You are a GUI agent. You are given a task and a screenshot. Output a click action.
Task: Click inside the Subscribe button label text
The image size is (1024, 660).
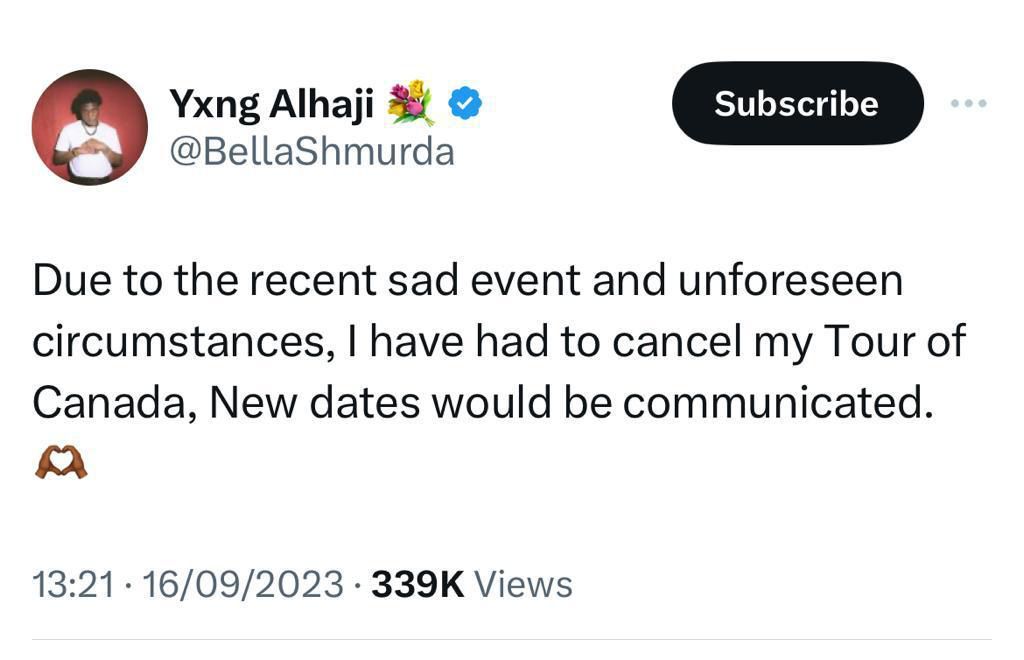coord(797,103)
